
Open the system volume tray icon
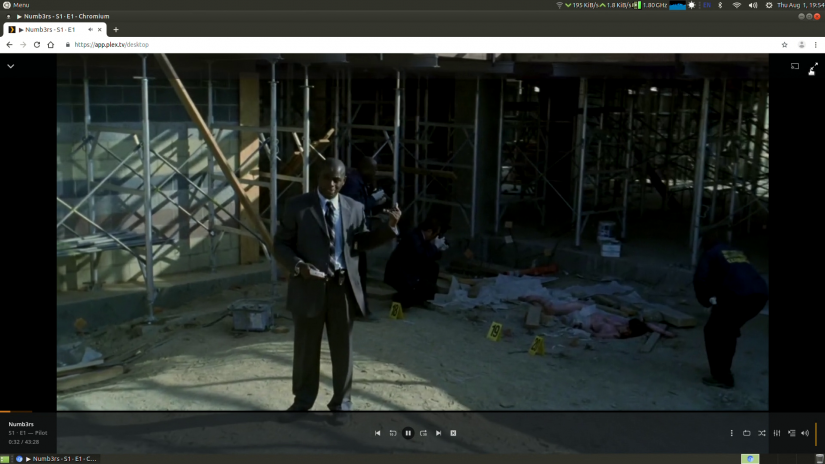(753, 5)
